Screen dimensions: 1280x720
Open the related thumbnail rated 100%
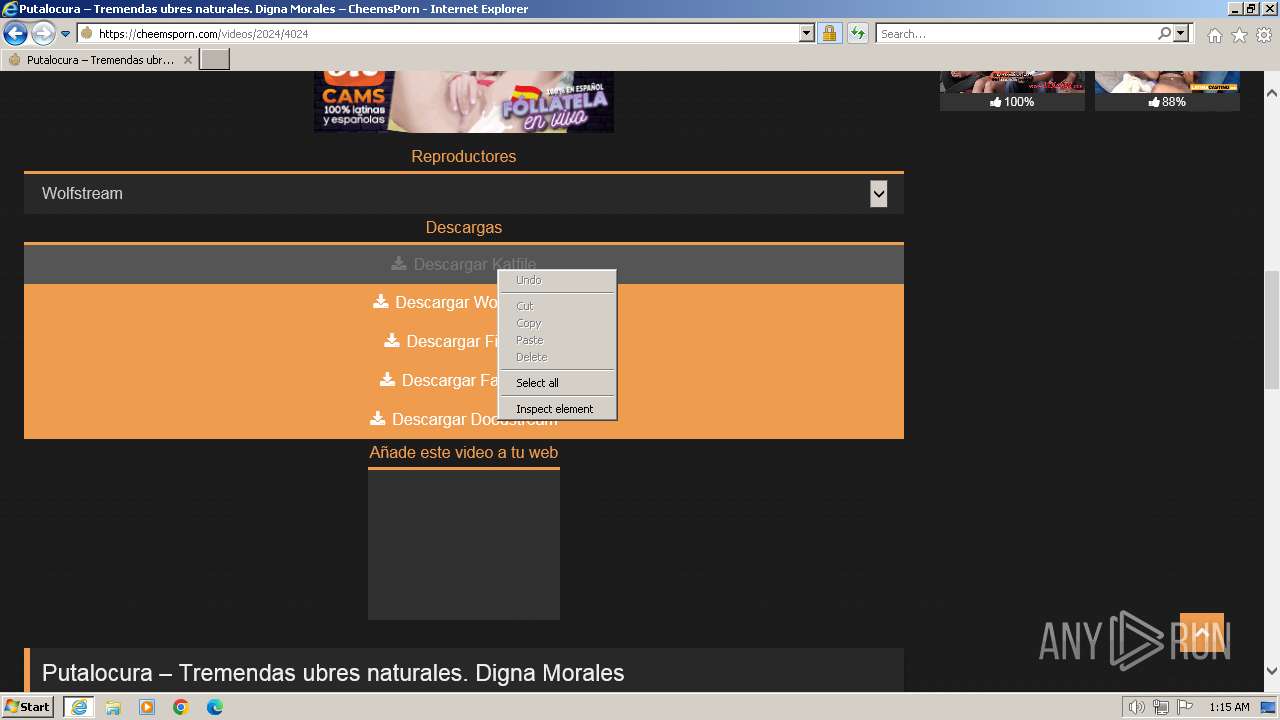1012,90
